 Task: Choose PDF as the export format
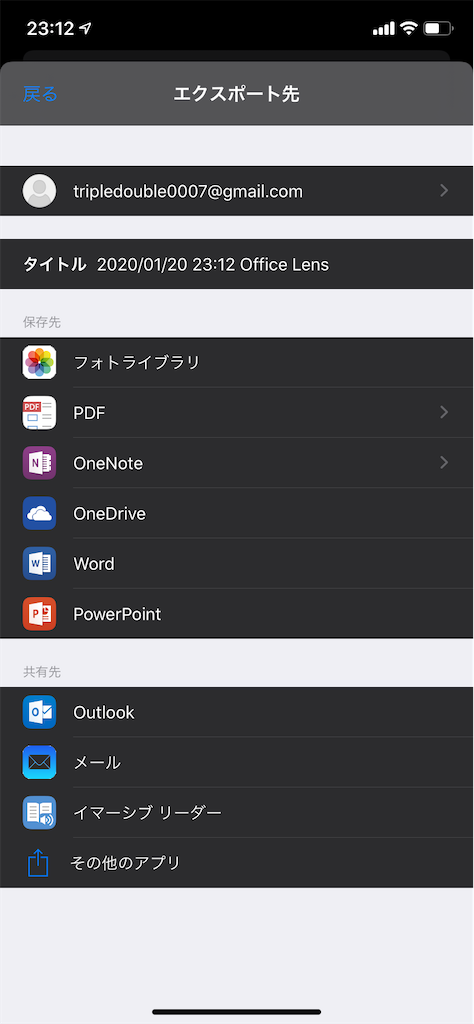tap(236, 413)
